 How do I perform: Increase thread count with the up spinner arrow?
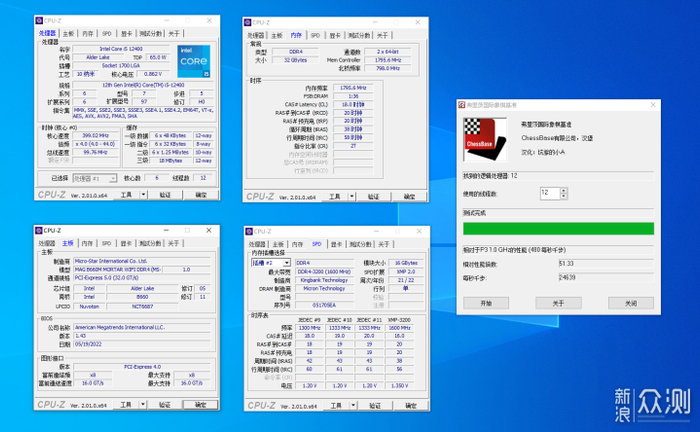(561, 190)
